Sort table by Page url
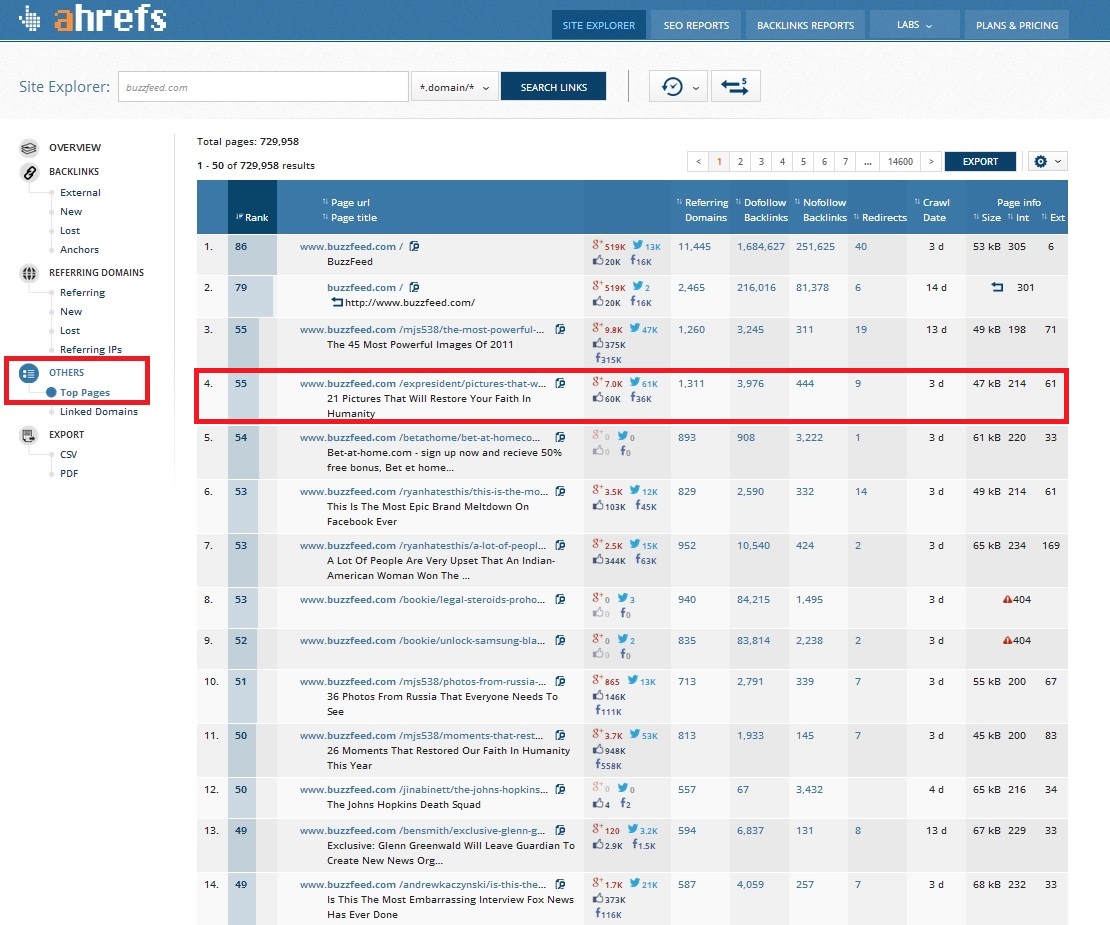Screen dimensions: 1110x925 click(346, 202)
